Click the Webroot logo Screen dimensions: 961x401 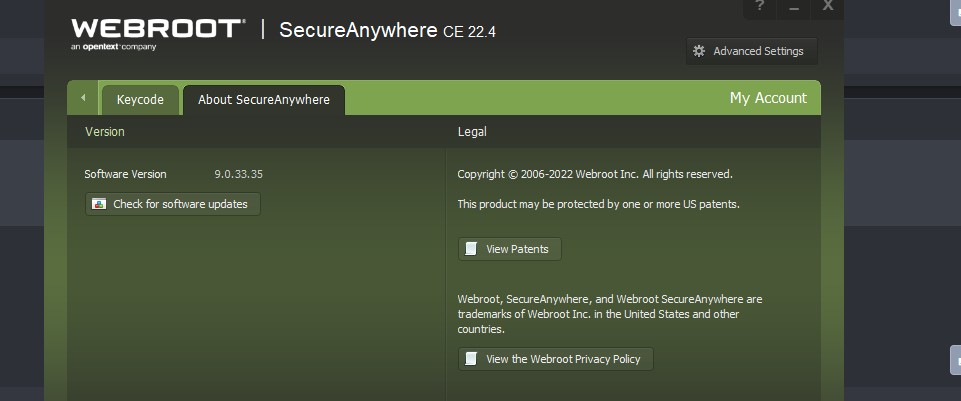[x=158, y=31]
